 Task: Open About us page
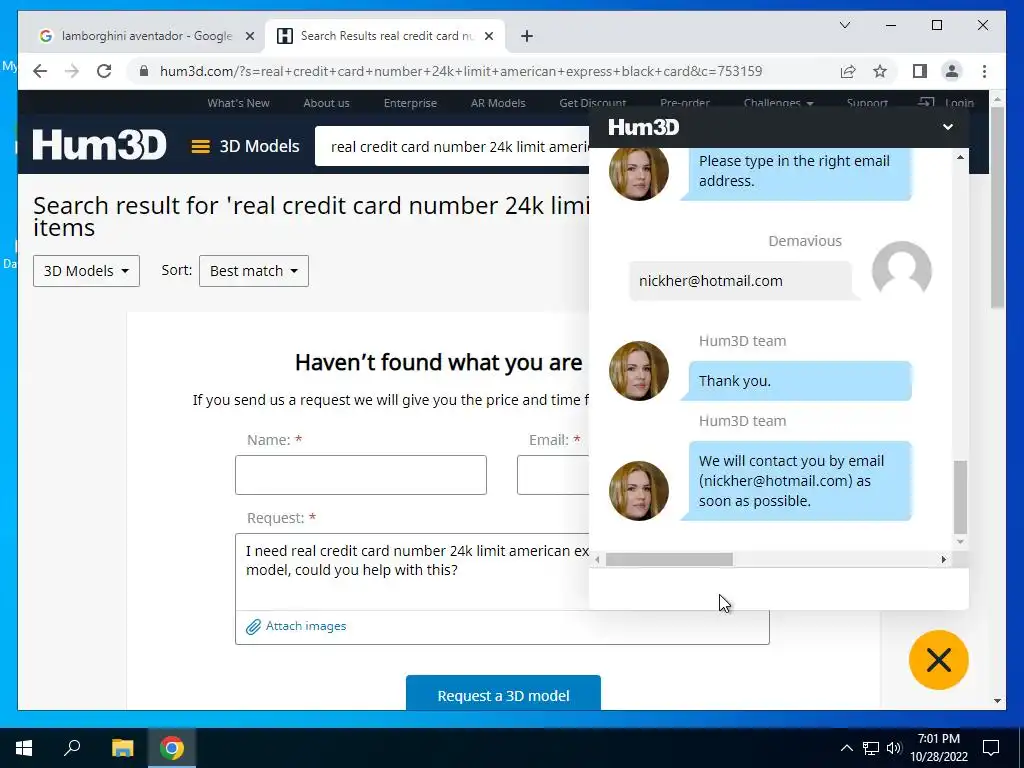pos(326,103)
